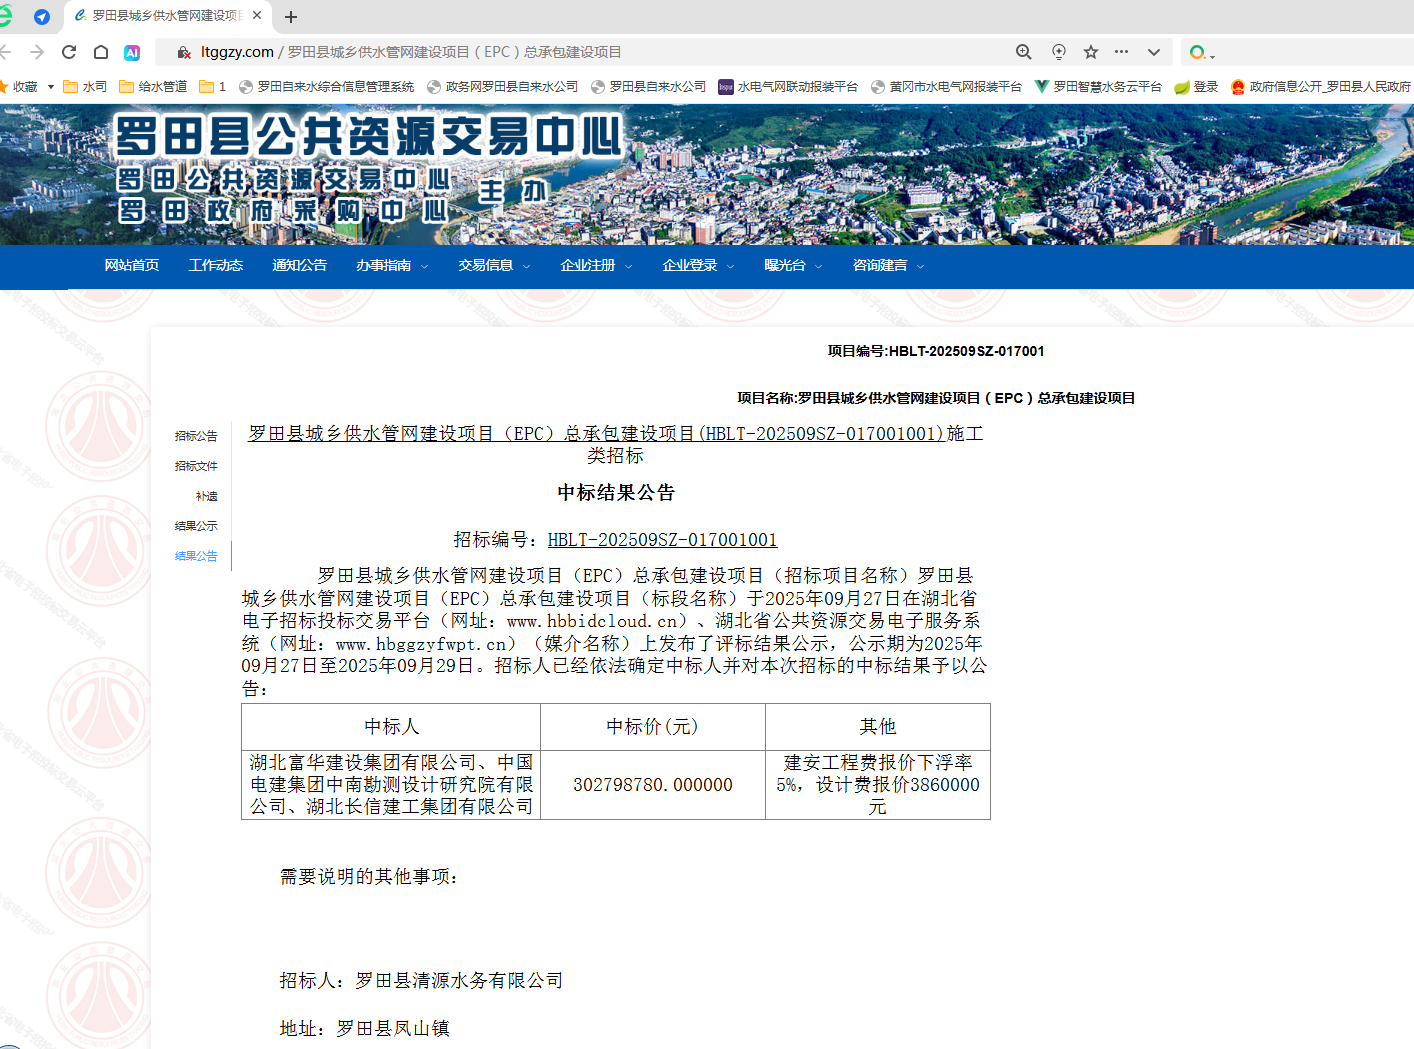Expand the 交易信息 navigation dropdown
Image resolution: width=1414 pixels, height=1049 pixels.
pos(494,266)
